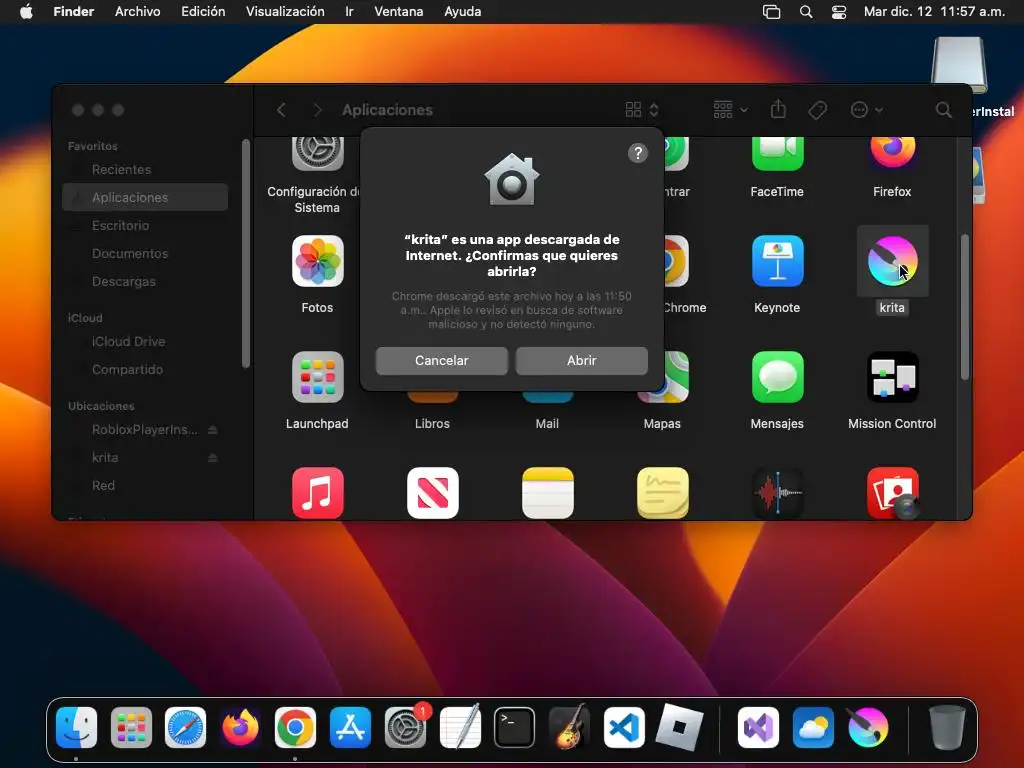
Task: Go forward in the Finder window
Action: (317, 110)
